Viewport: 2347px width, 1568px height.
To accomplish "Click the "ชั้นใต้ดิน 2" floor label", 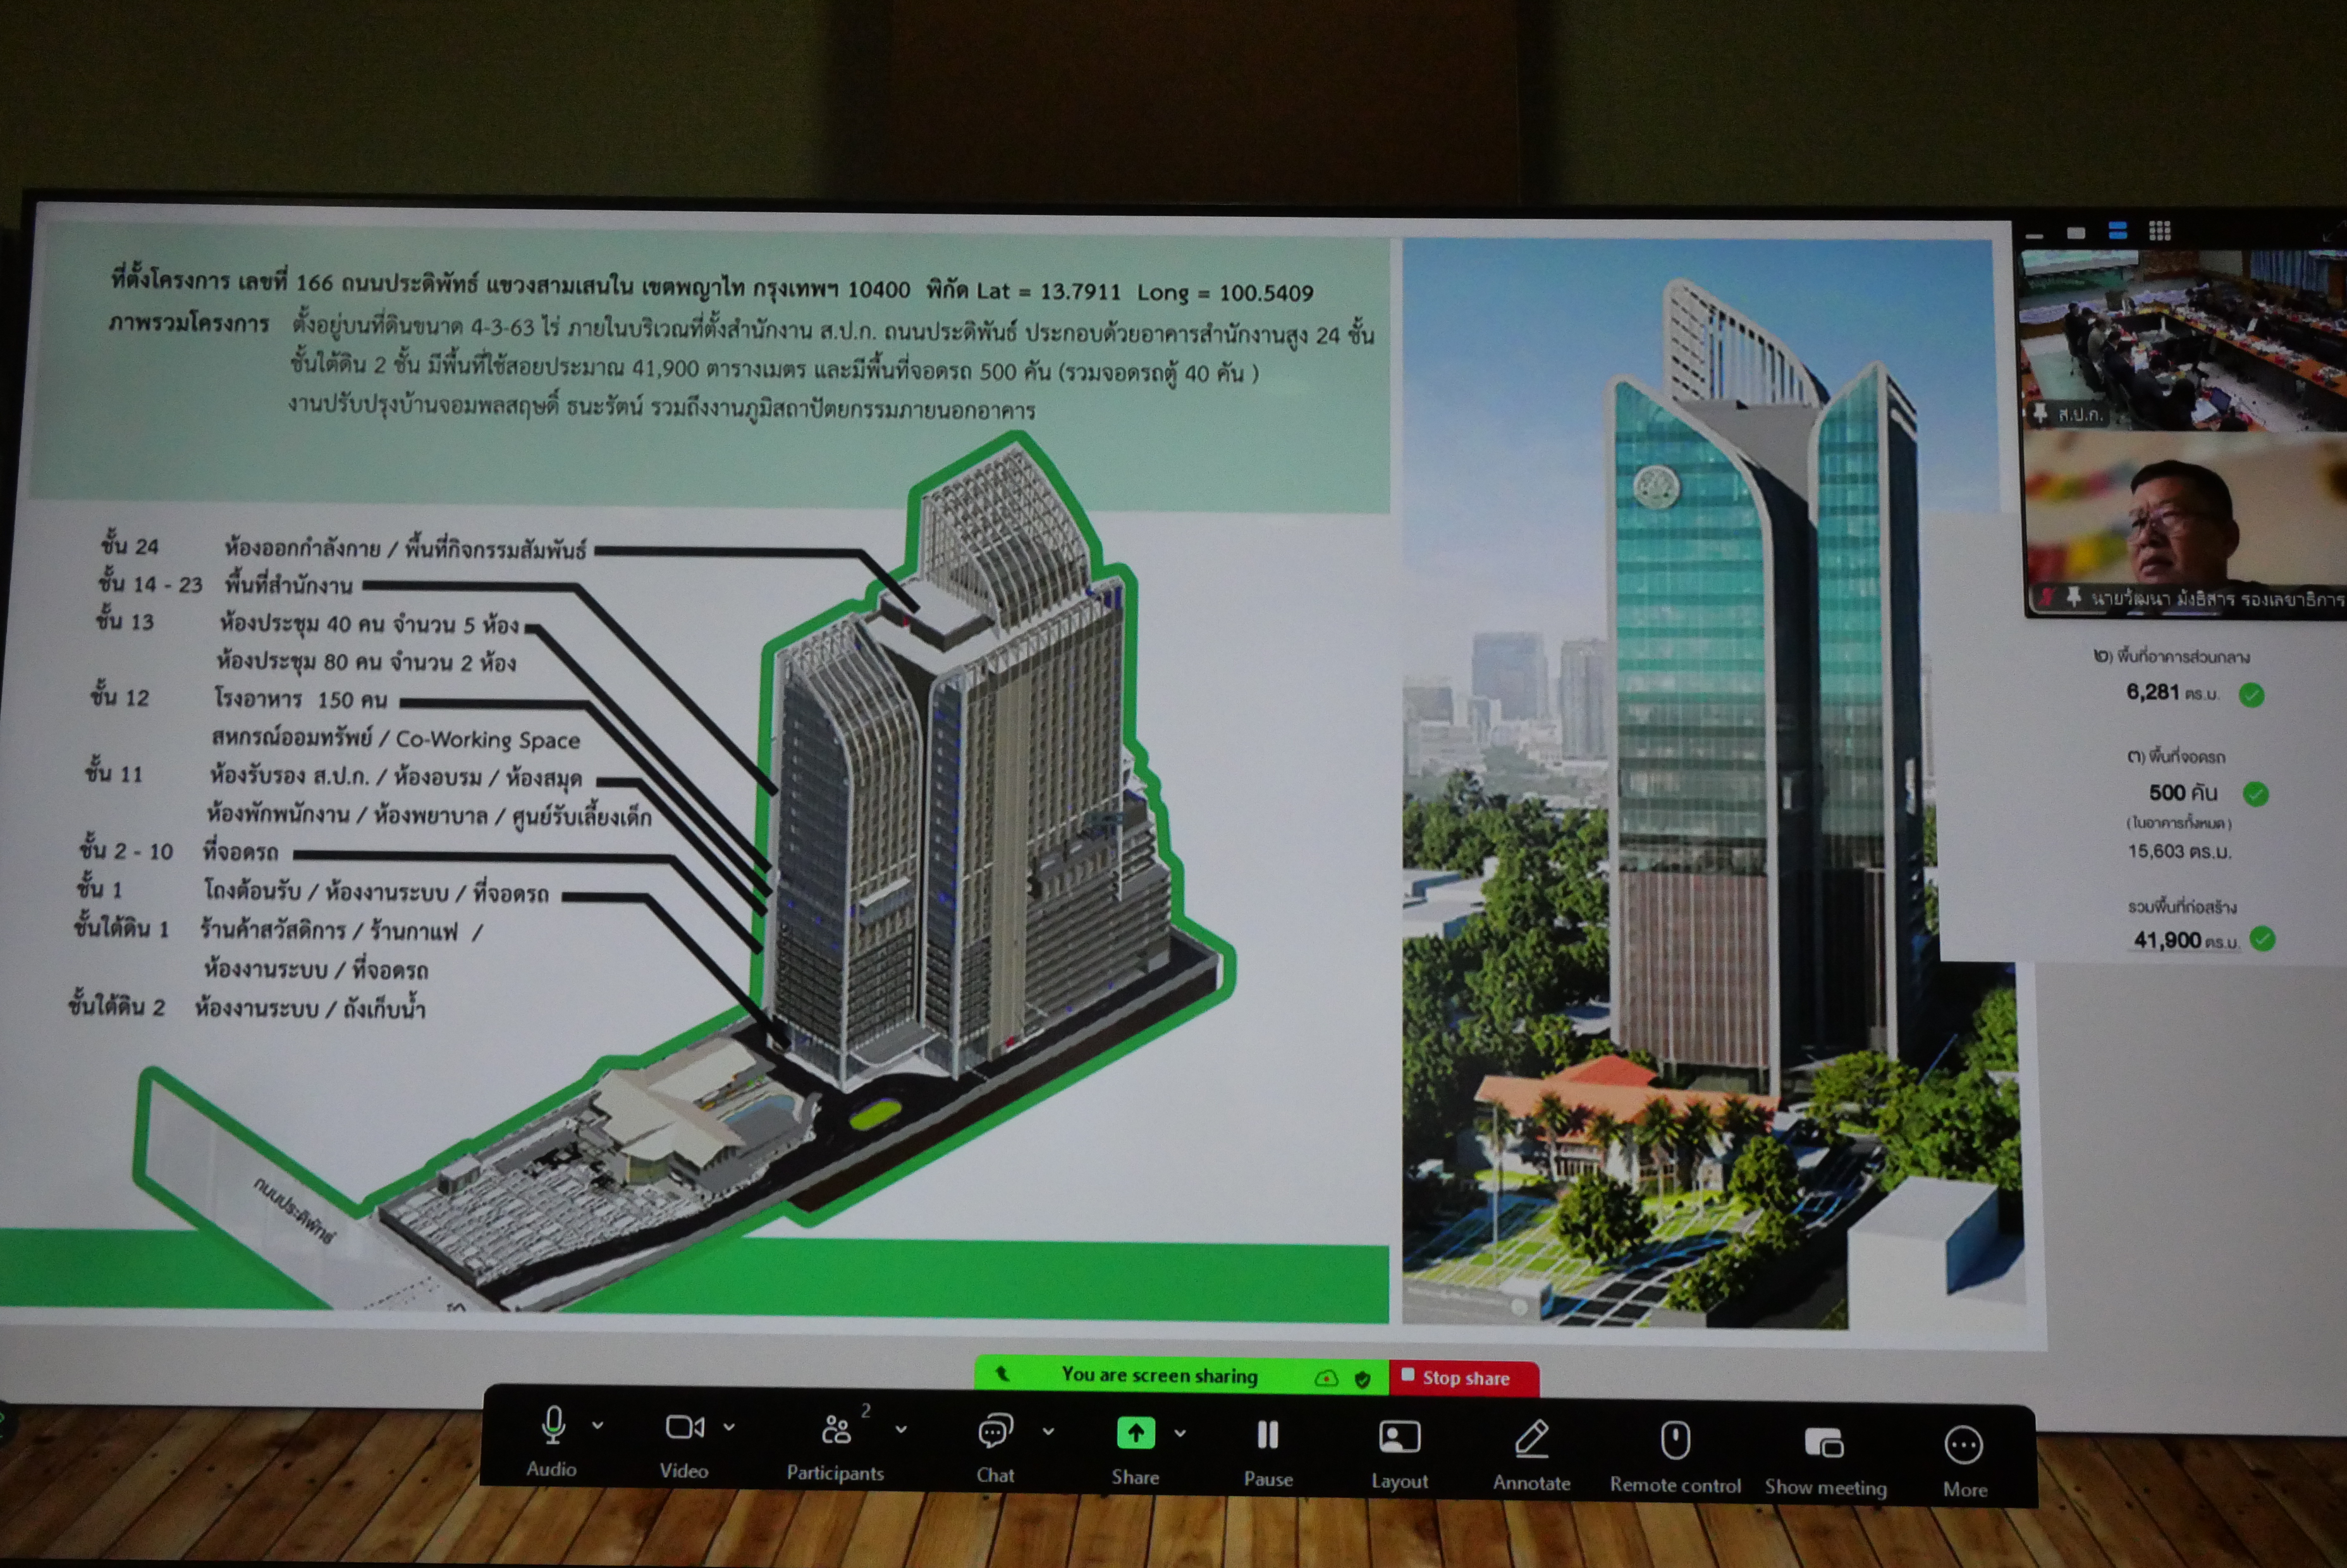I will [116, 1006].
